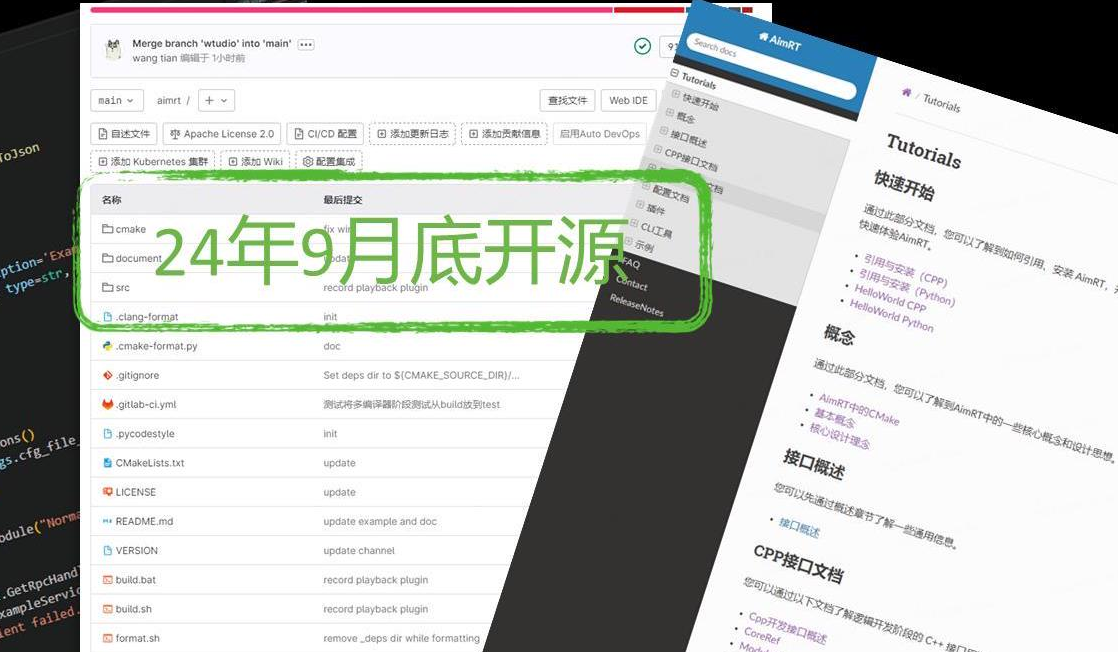Viewport: 1118px width, 652px height.
Task: Click the .gitignore file icon
Action: point(107,376)
